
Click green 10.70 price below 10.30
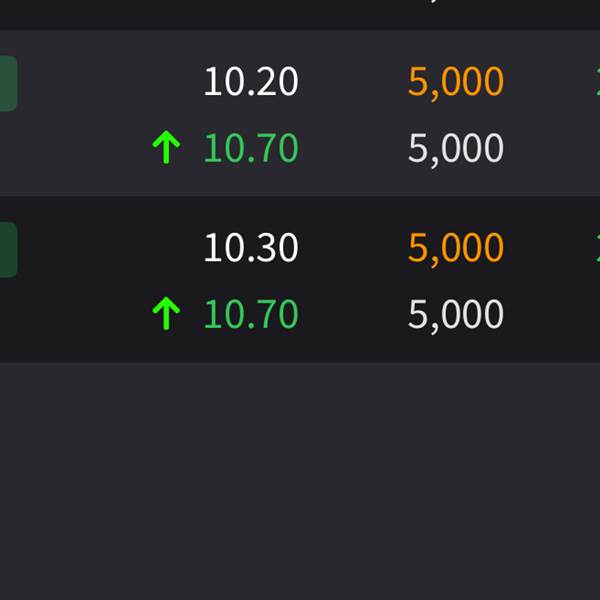[x=251, y=315]
